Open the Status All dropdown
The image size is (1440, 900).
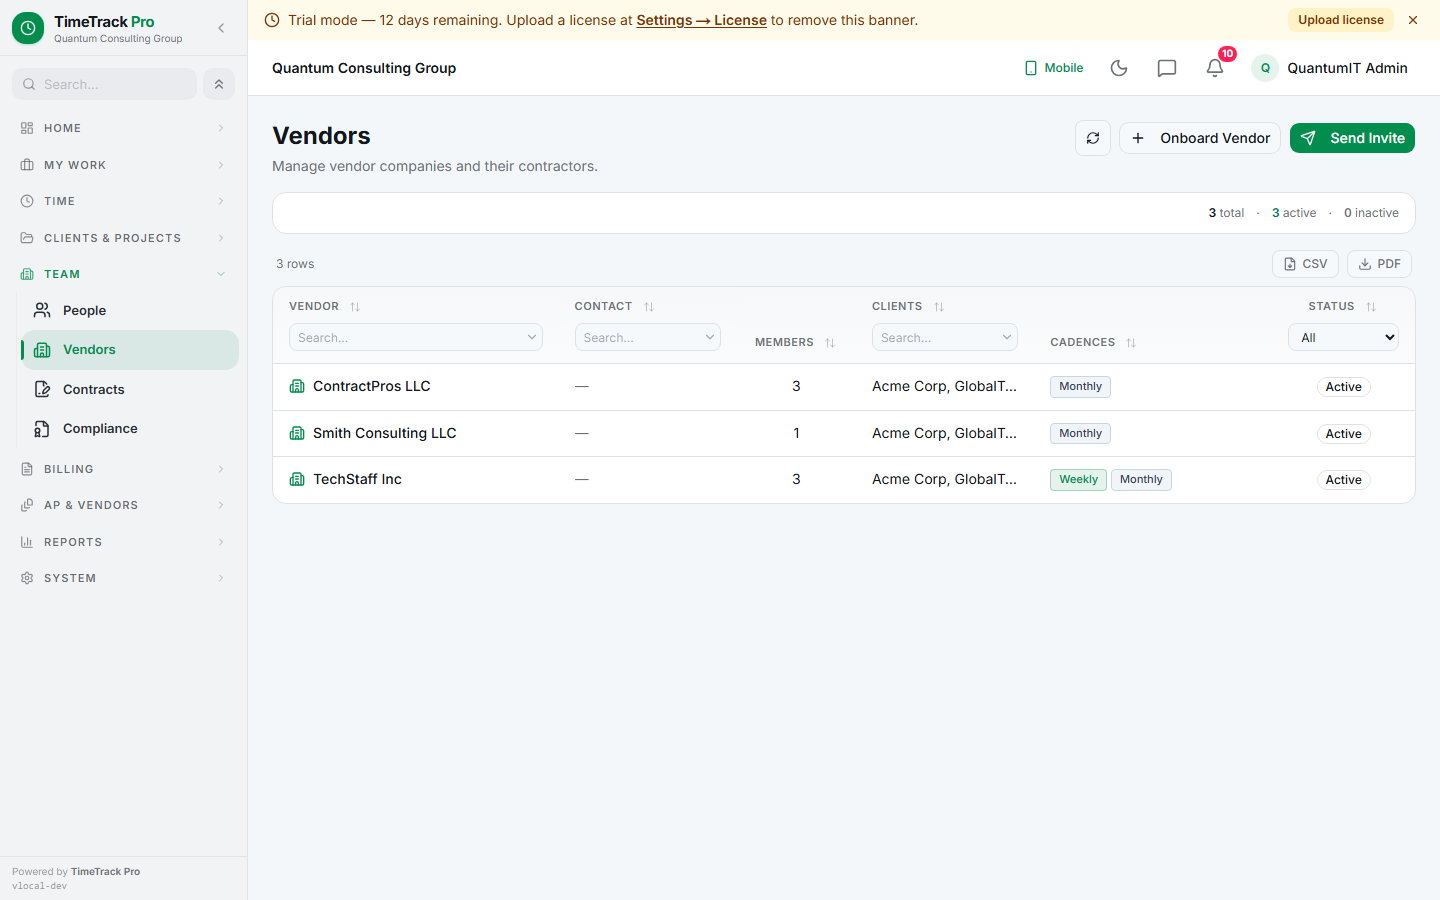tap(1343, 337)
